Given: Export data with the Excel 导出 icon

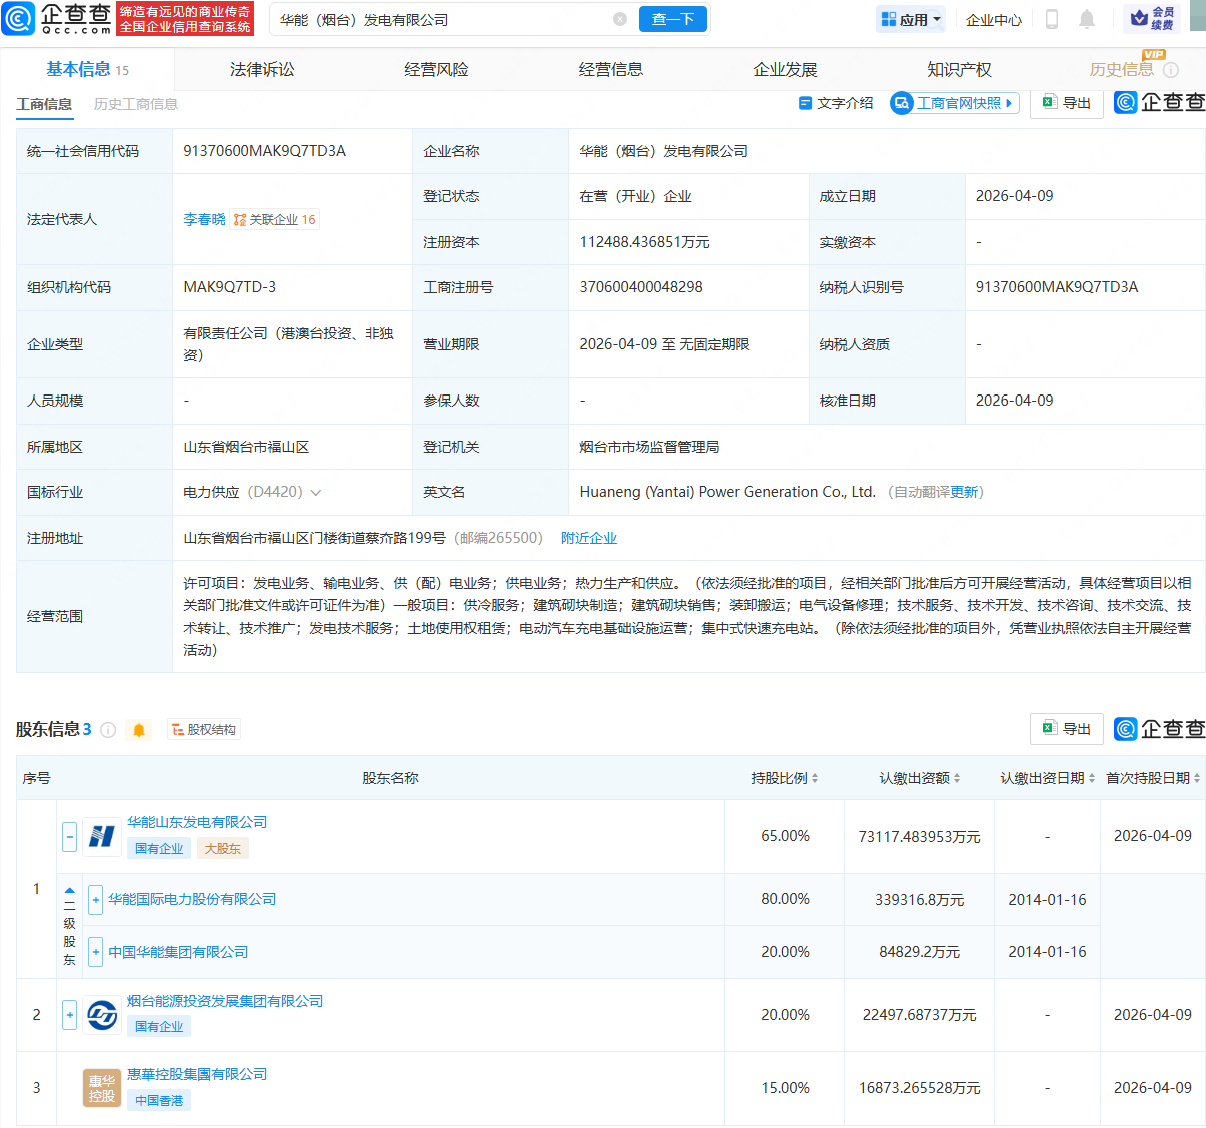Looking at the screenshot, I should [1066, 729].
